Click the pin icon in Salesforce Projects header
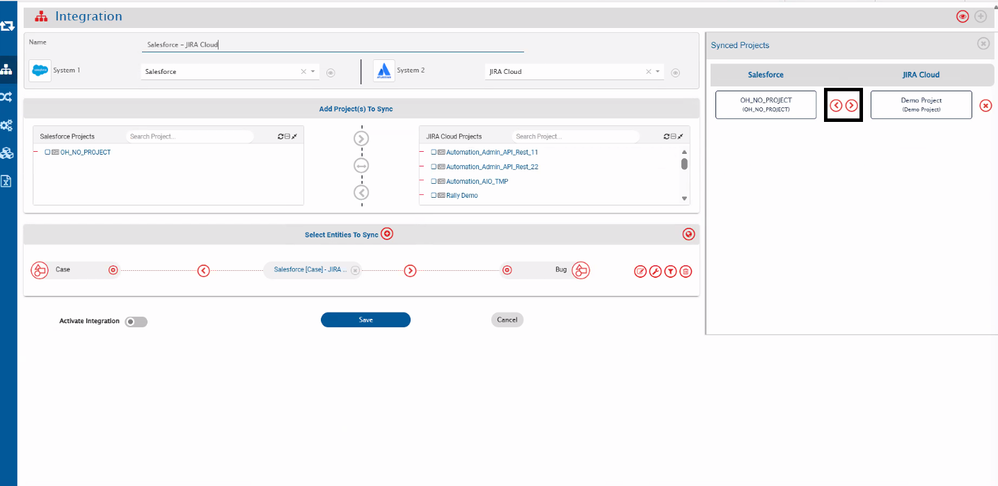This screenshot has height=486, width=998. click(x=295, y=137)
